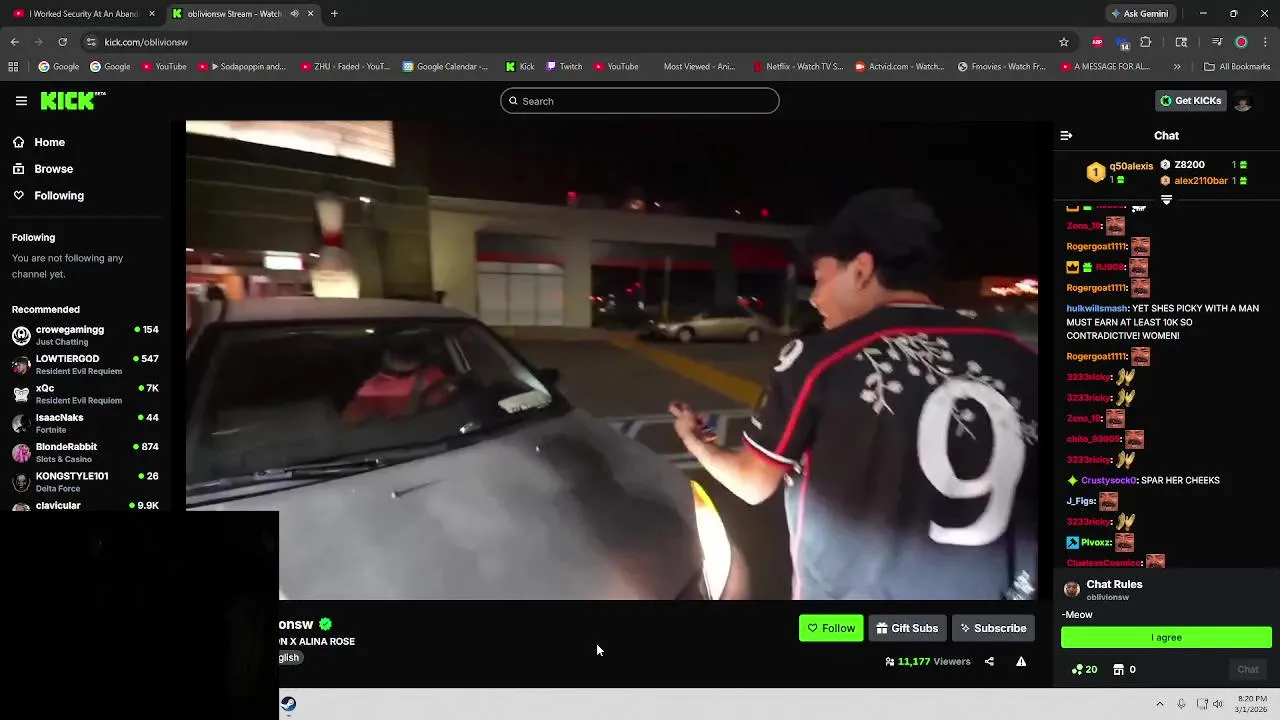Mute the oblivionsw tab via speaker icon
This screenshot has width=1280, height=720.
[x=294, y=14]
